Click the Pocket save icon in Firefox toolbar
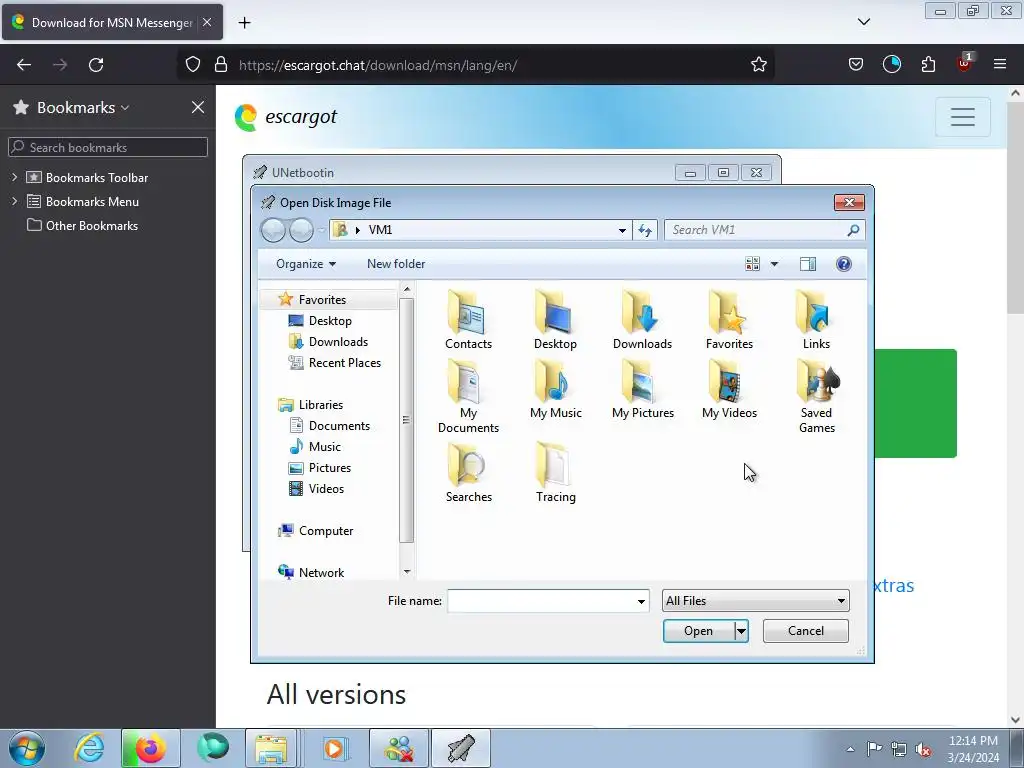The height and width of the screenshot is (768, 1024). 856,64
